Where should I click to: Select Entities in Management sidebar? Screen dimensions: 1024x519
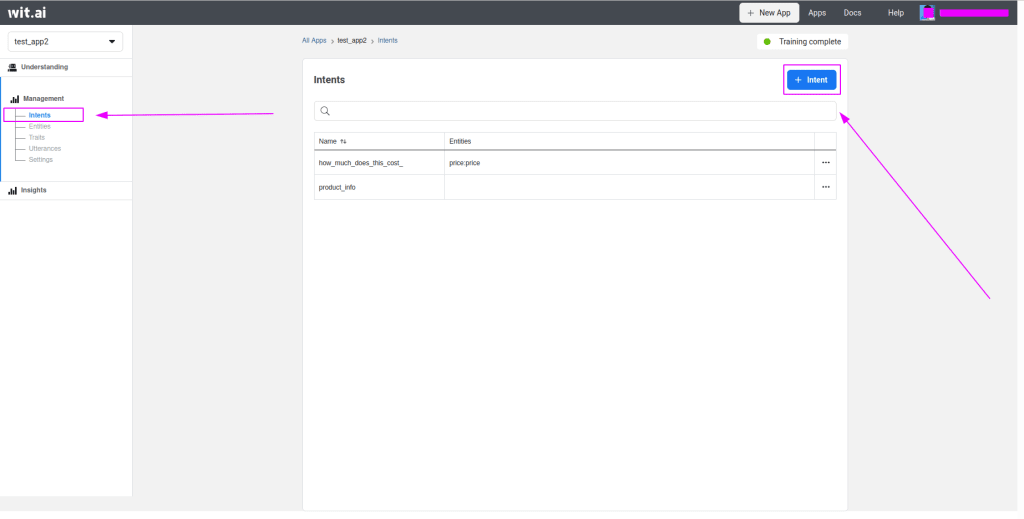39,127
